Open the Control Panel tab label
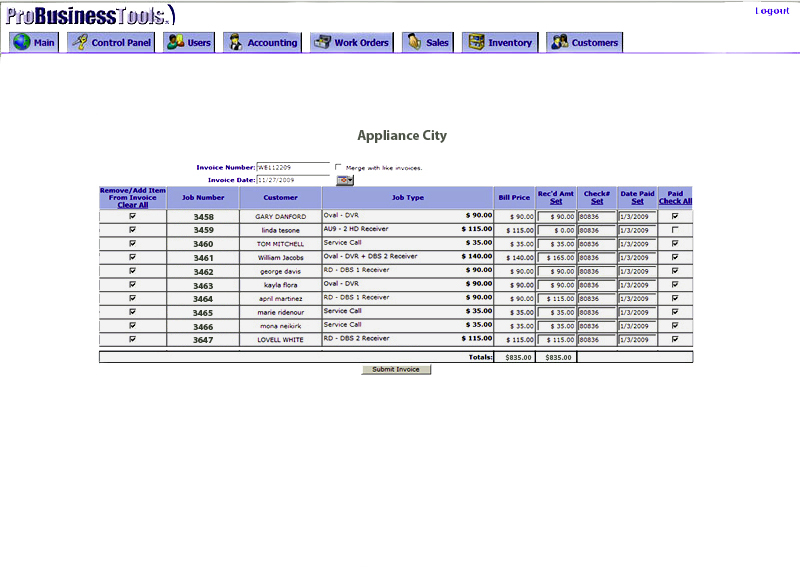800x588 pixels. [121, 43]
